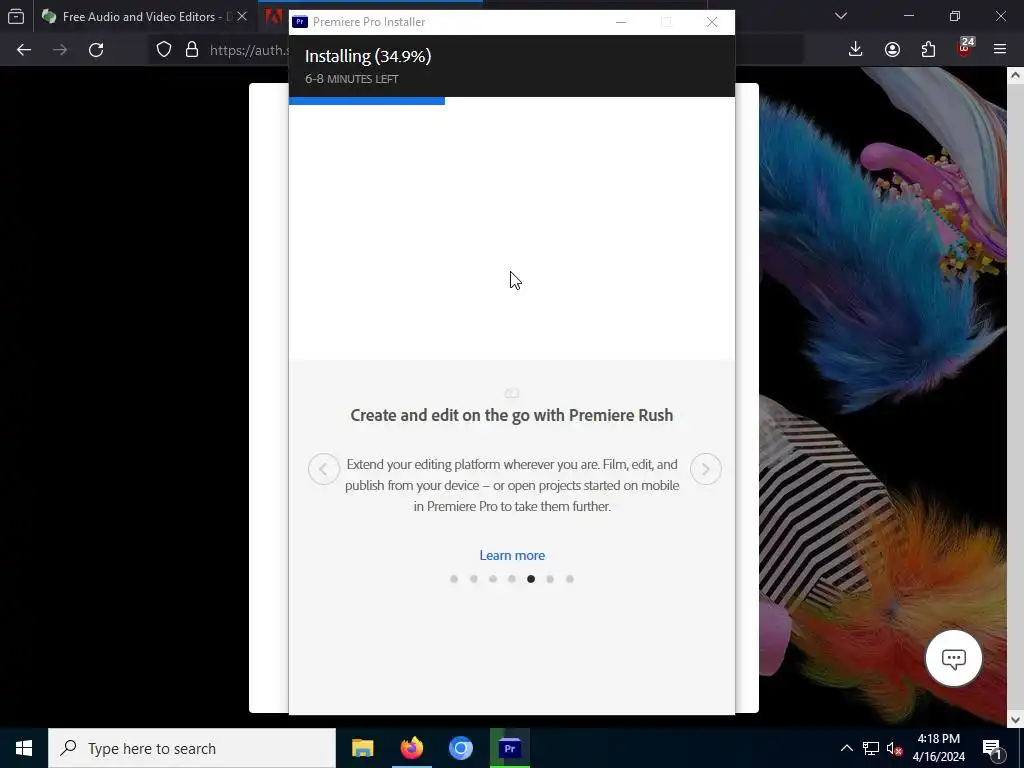Open the notification center icon
Image resolution: width=1024 pixels, height=768 pixels.
[x=993, y=748]
